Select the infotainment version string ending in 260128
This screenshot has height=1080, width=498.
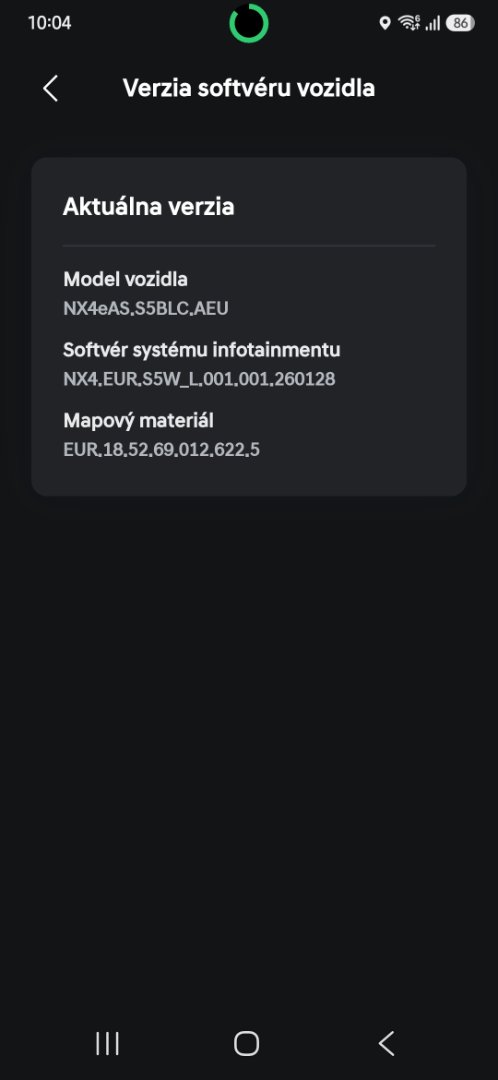point(200,380)
